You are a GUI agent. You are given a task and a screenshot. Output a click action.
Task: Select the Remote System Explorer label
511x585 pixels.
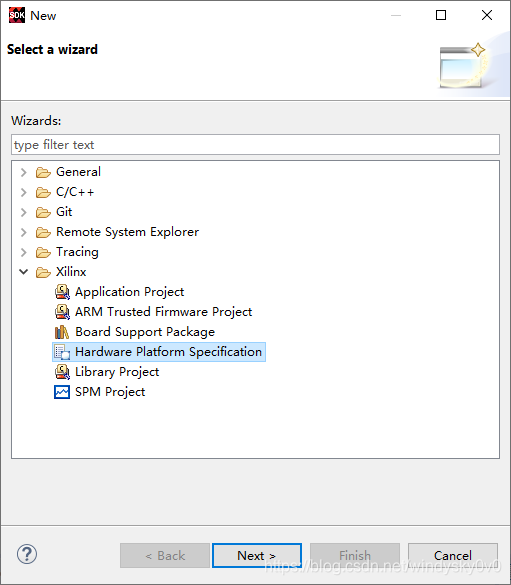pos(127,232)
